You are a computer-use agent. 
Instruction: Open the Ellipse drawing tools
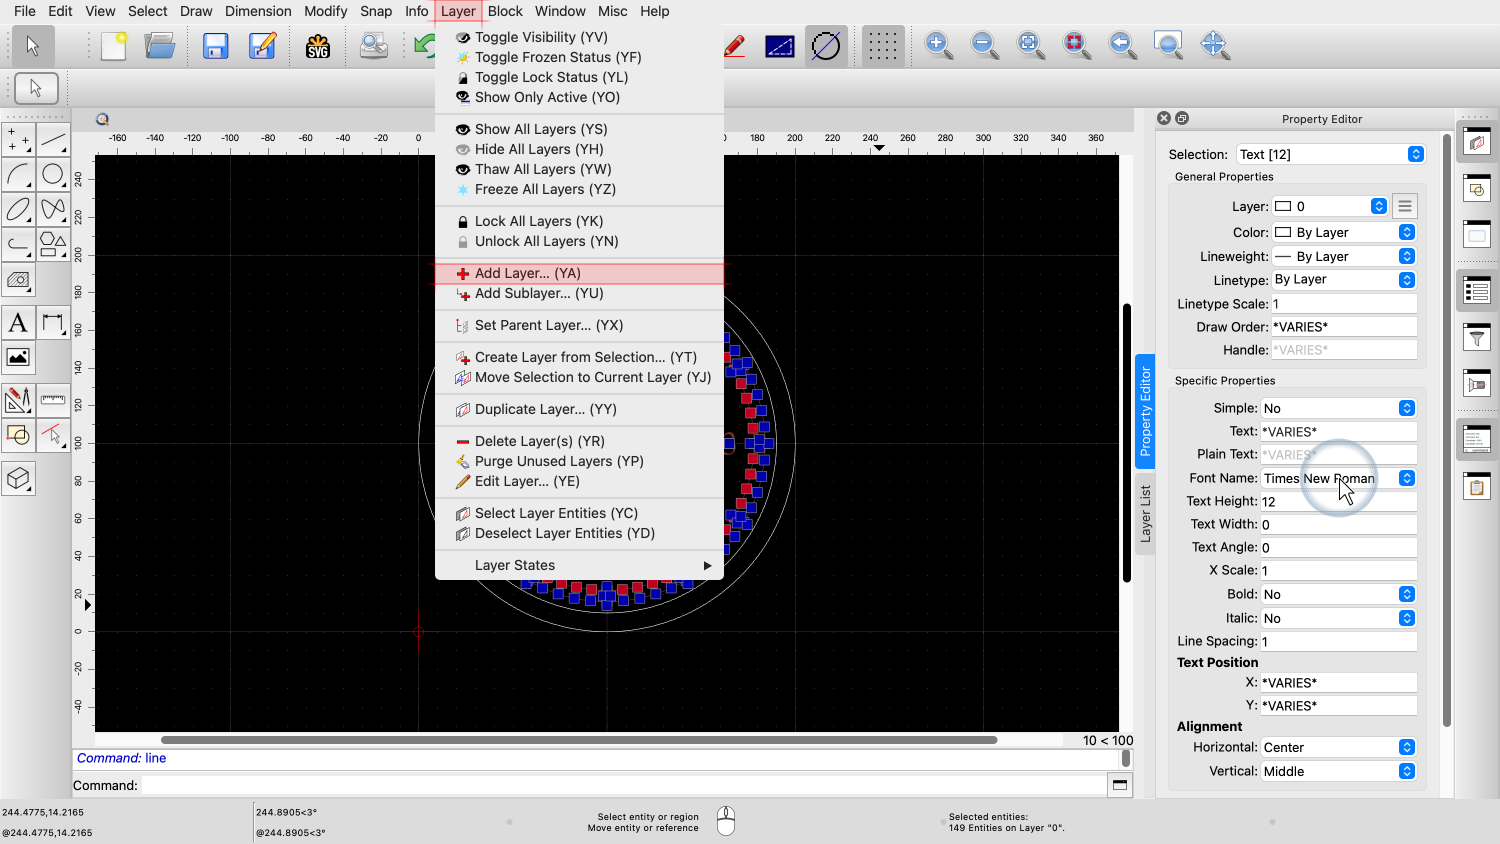(x=18, y=210)
